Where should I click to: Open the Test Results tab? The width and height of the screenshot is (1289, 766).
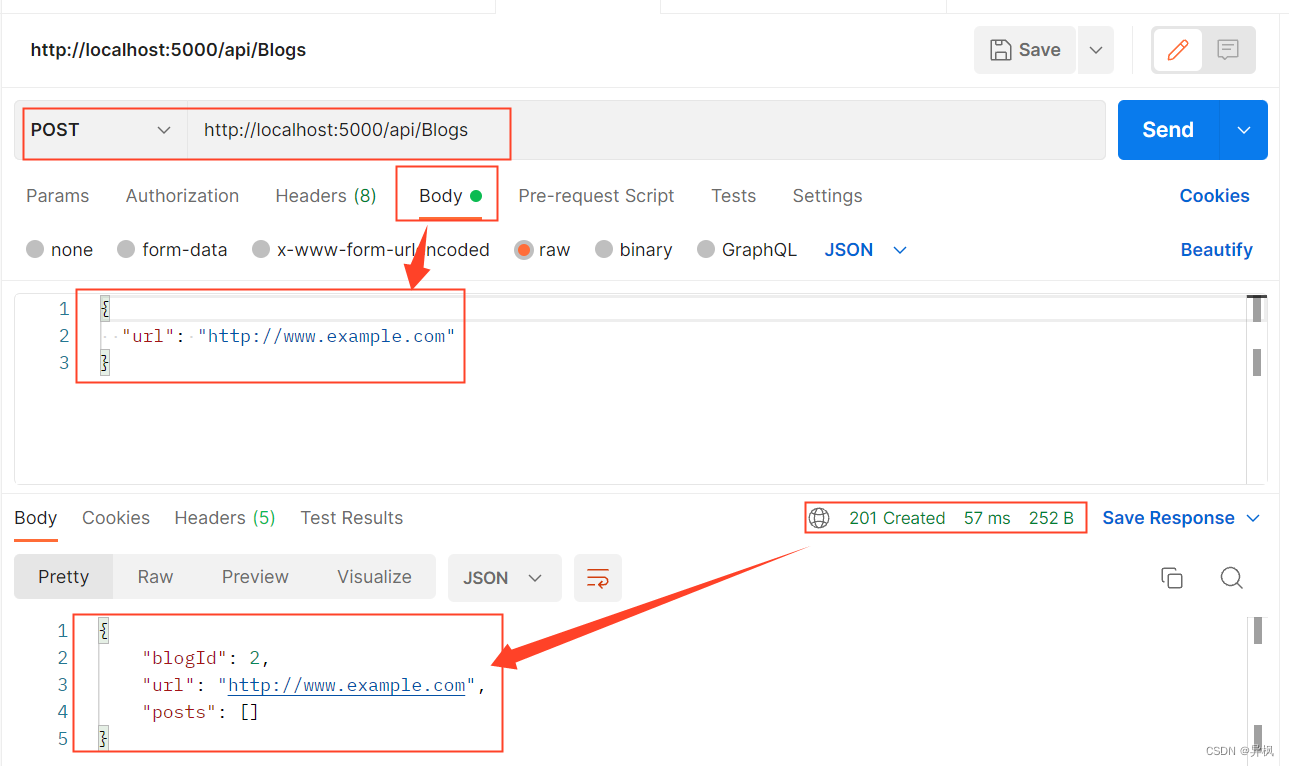[352, 518]
